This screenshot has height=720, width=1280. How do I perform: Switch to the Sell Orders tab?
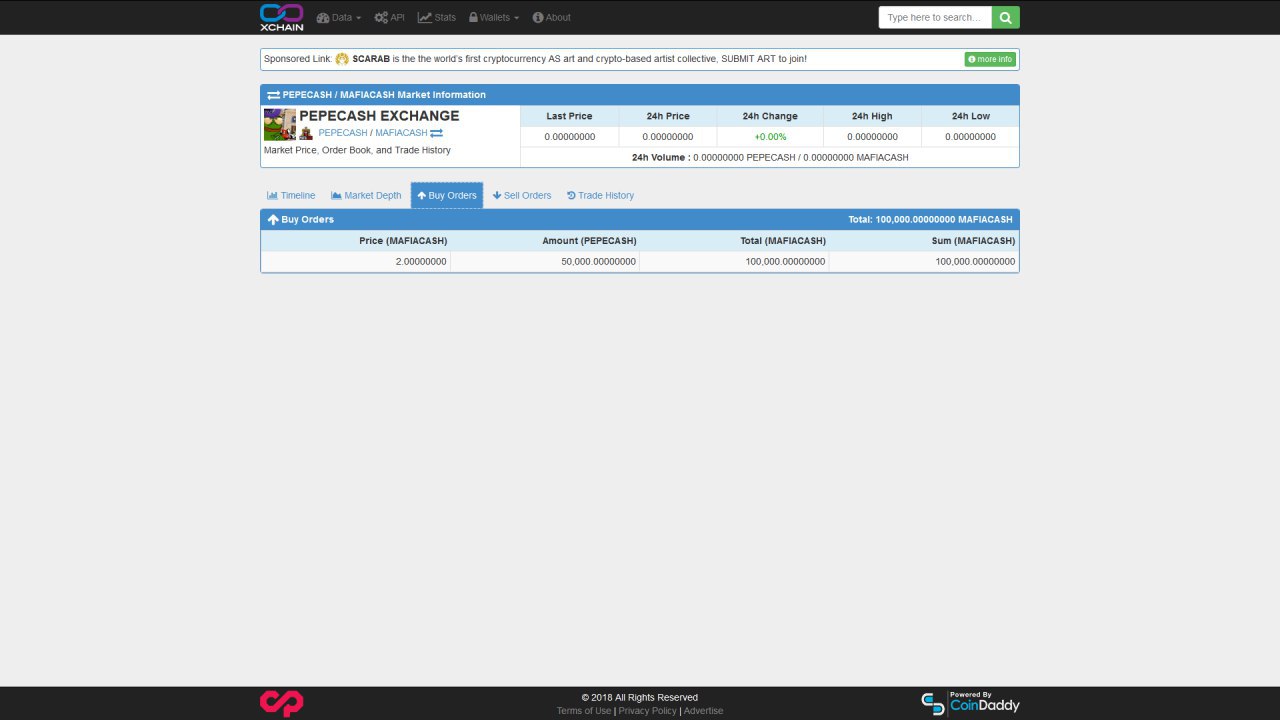522,195
